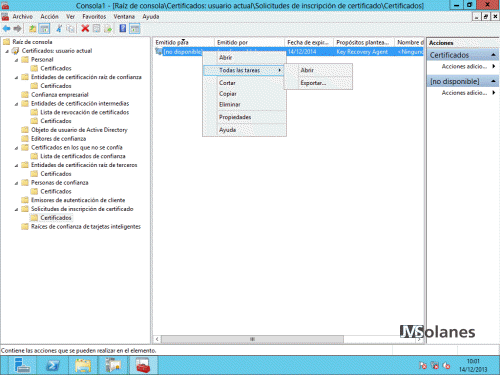Collapse the [no disponible] section in Acciones pane
Viewport: 500px width, 375px height.
pyautogui.click(x=493, y=81)
